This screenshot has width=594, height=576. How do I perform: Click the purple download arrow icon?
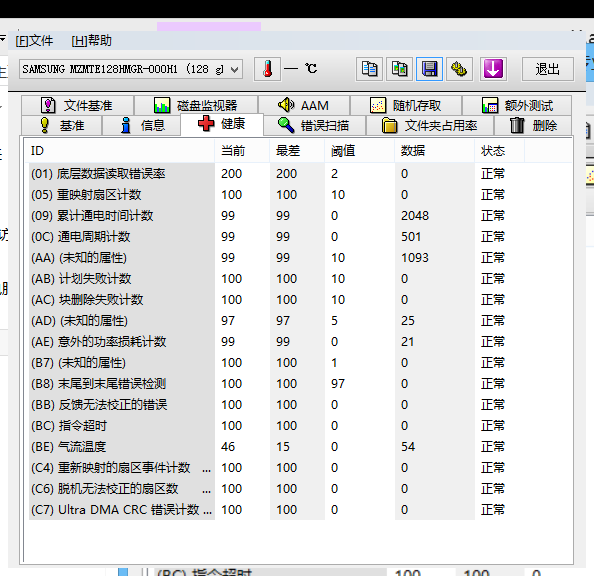[x=493, y=69]
